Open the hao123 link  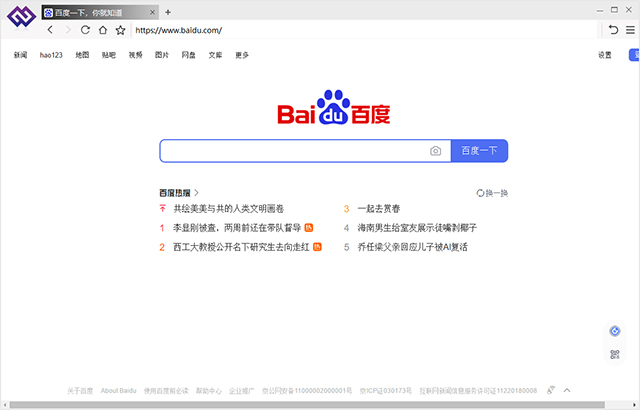click(x=51, y=55)
